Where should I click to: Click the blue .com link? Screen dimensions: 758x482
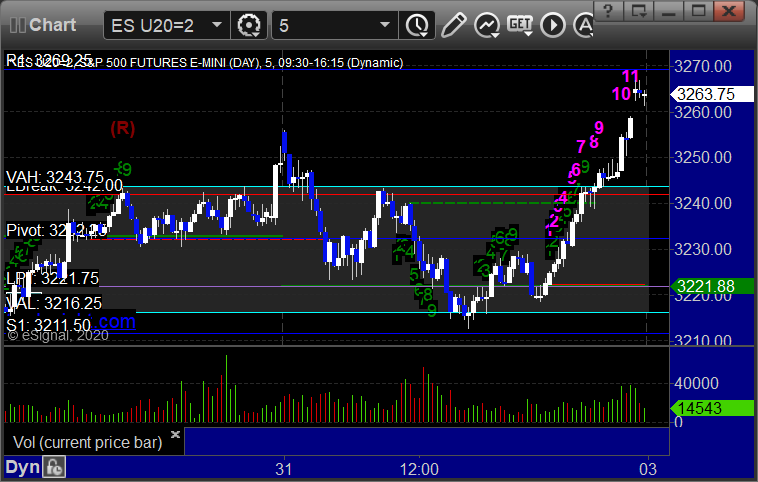[117, 322]
